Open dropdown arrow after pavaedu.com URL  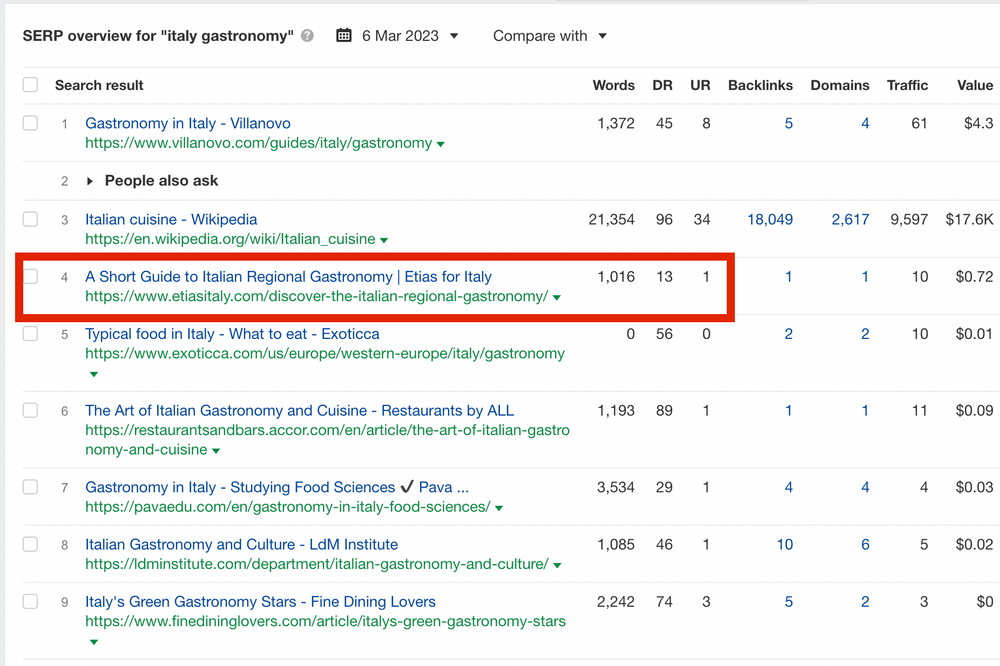tap(499, 508)
